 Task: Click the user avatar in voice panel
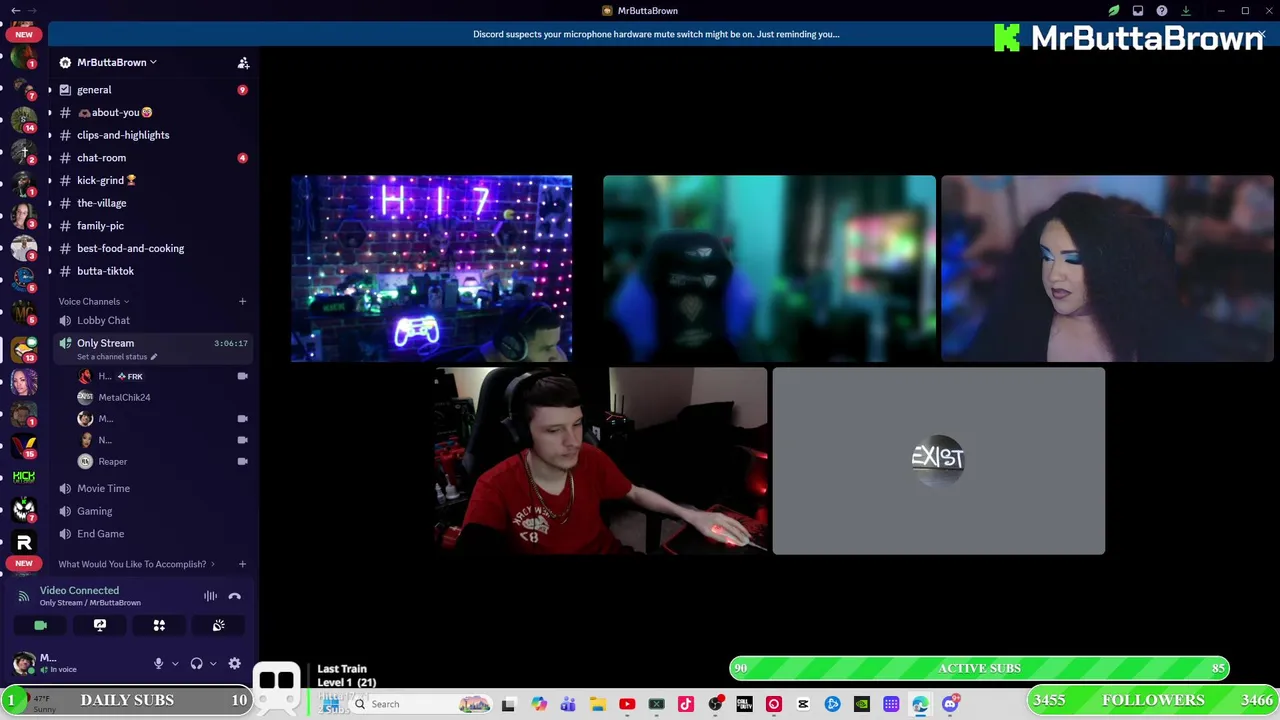point(24,663)
